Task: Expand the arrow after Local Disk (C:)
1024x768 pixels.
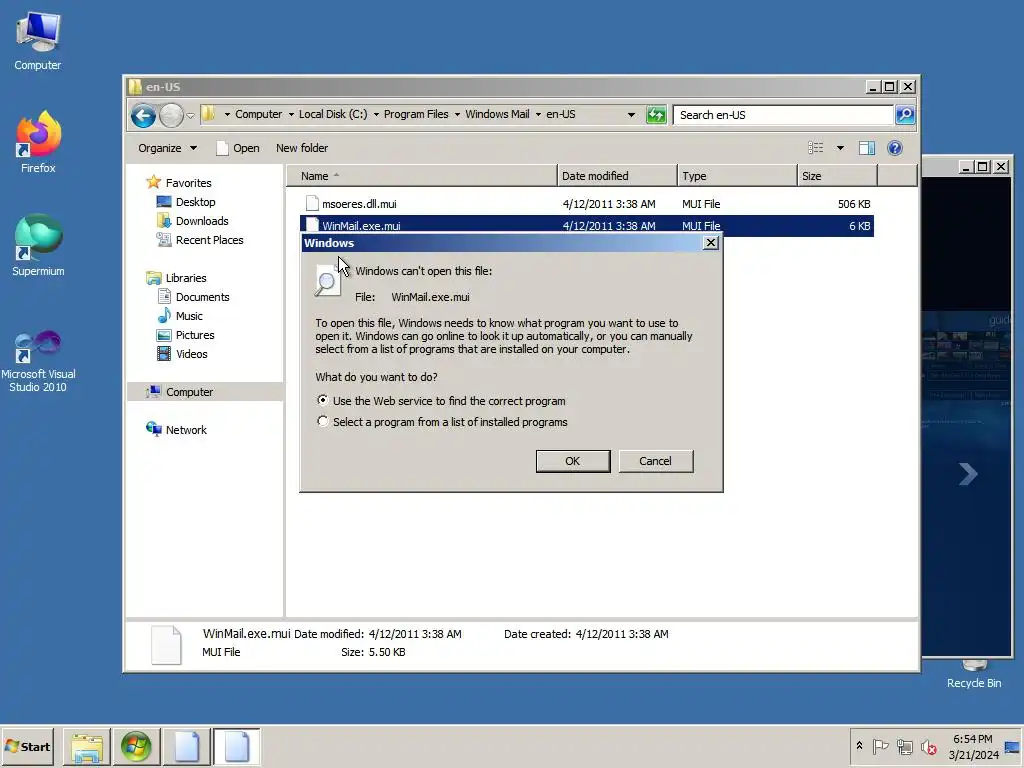Action: [376, 114]
